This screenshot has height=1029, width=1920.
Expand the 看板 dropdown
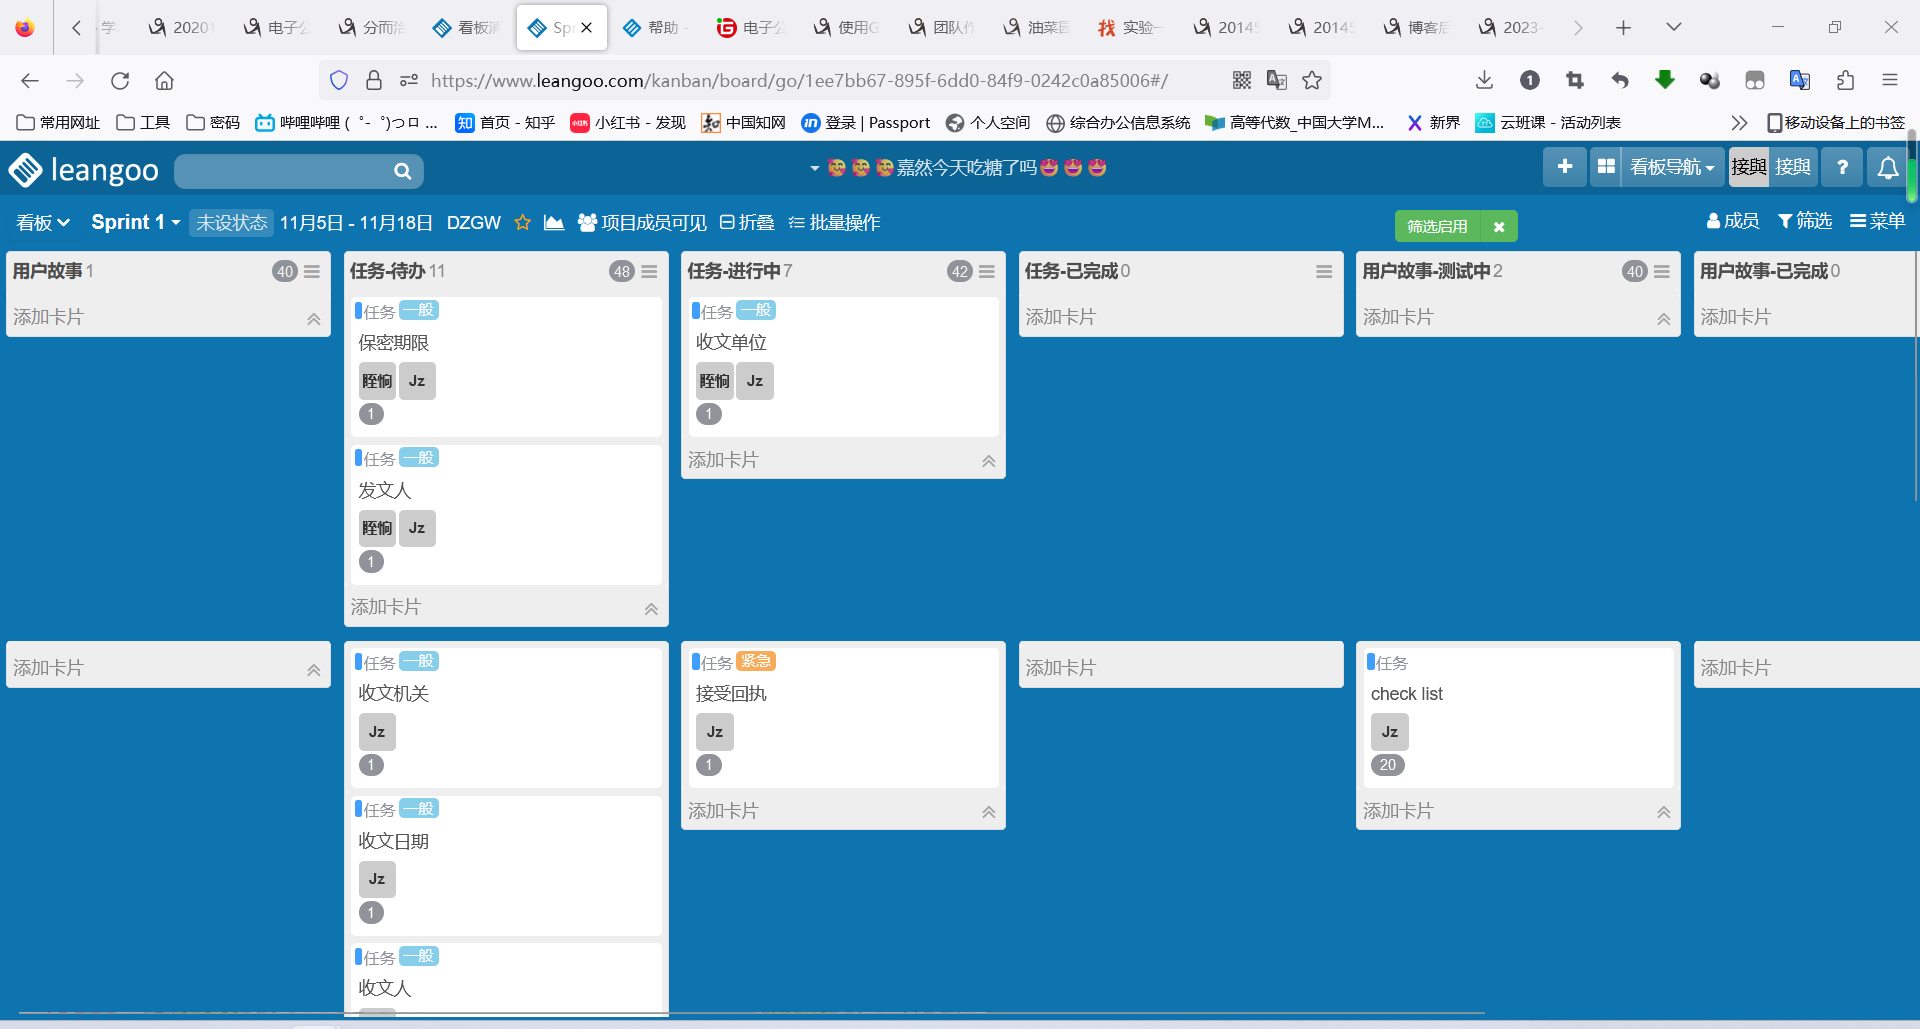pyautogui.click(x=43, y=222)
